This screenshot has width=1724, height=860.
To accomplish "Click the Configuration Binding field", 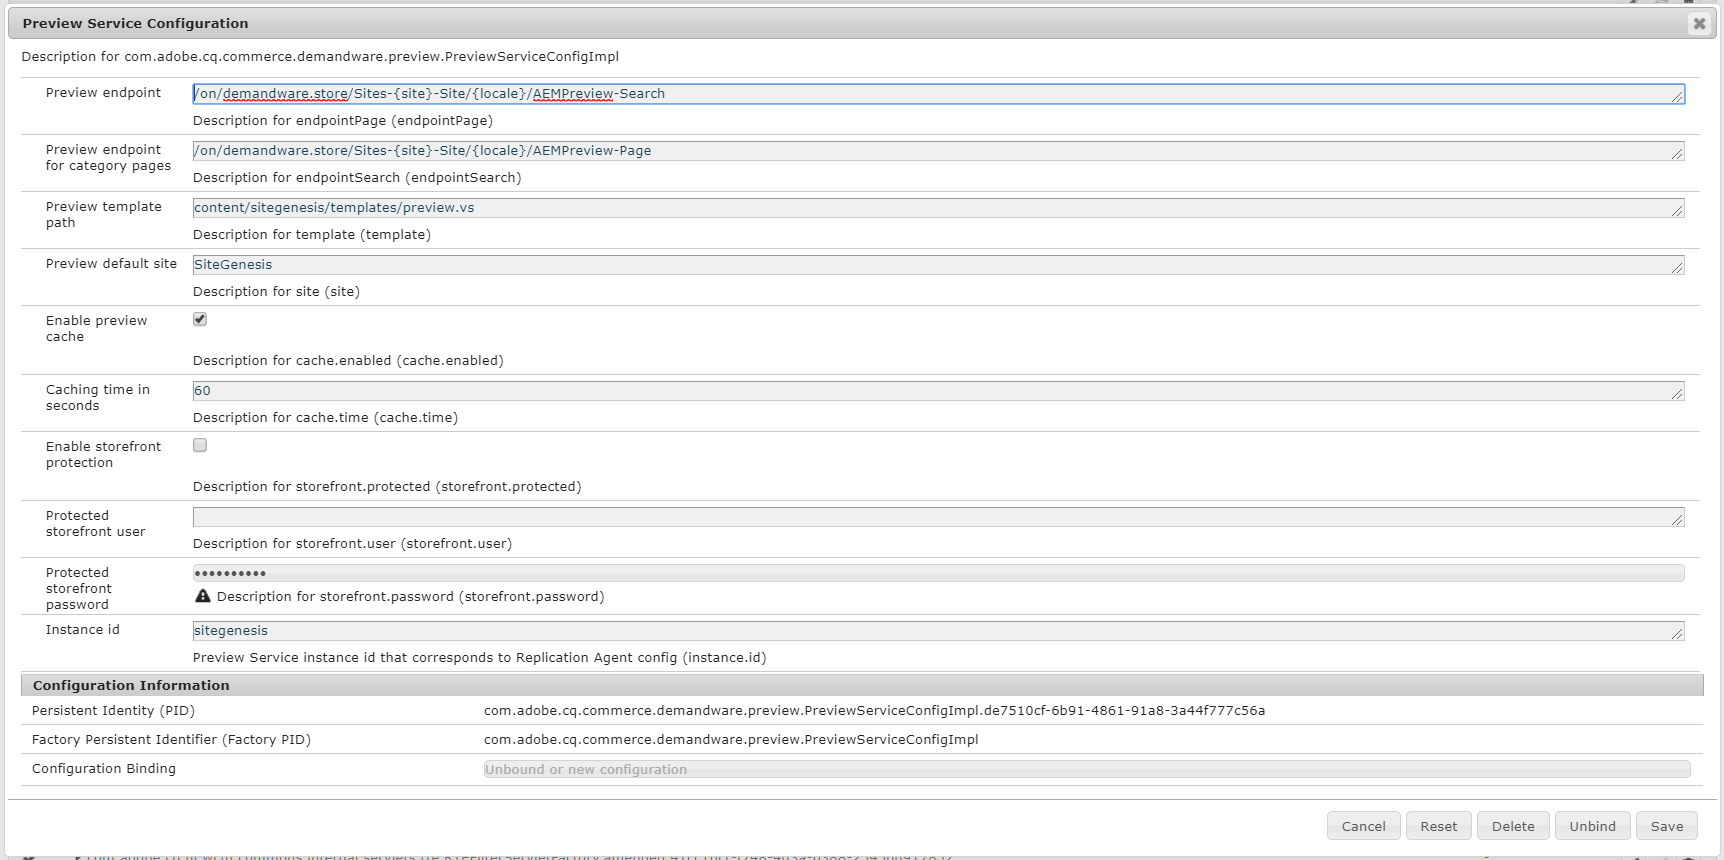I will [x=1087, y=769].
